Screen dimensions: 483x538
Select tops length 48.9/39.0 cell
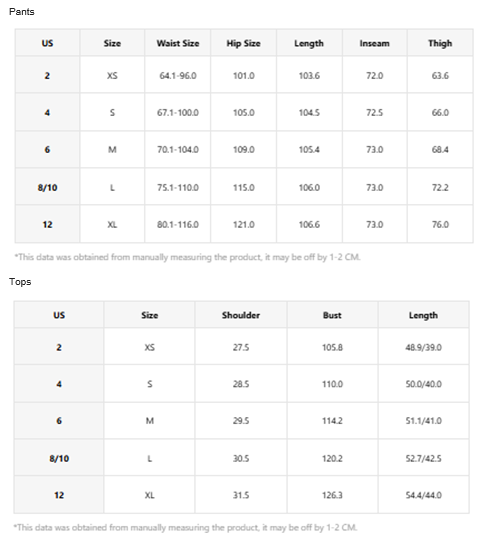[x=423, y=347]
